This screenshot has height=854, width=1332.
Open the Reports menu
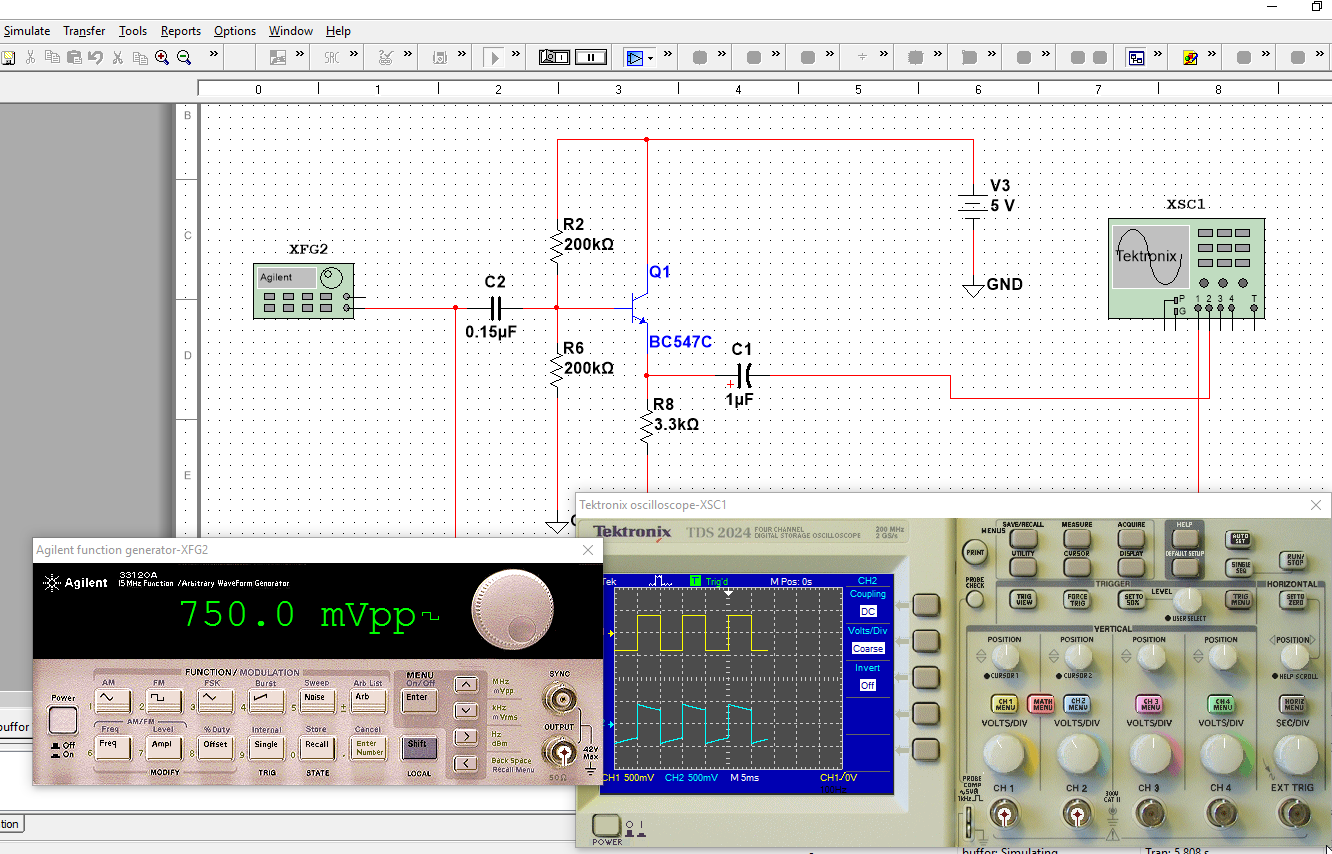coord(181,31)
